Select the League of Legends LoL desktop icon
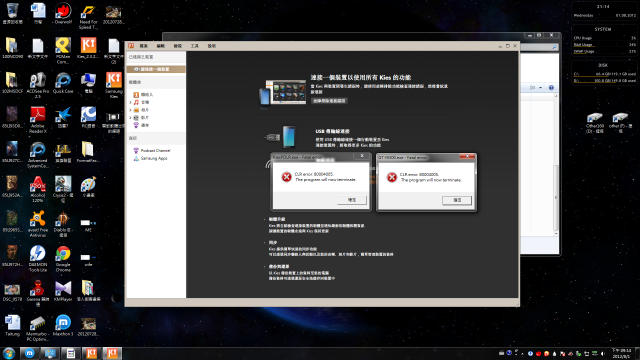The image size is (640, 360). pyautogui.click(x=63, y=152)
